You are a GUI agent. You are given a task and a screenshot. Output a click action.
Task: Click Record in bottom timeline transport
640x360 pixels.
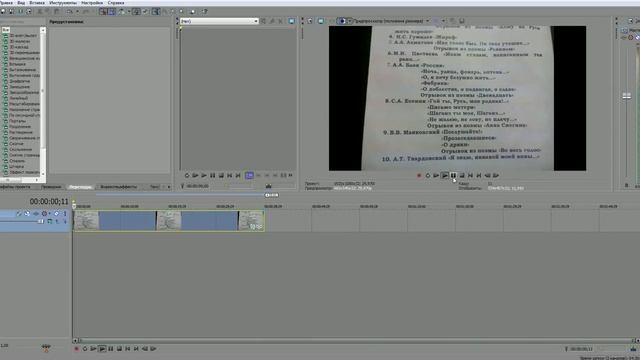(x=76, y=349)
